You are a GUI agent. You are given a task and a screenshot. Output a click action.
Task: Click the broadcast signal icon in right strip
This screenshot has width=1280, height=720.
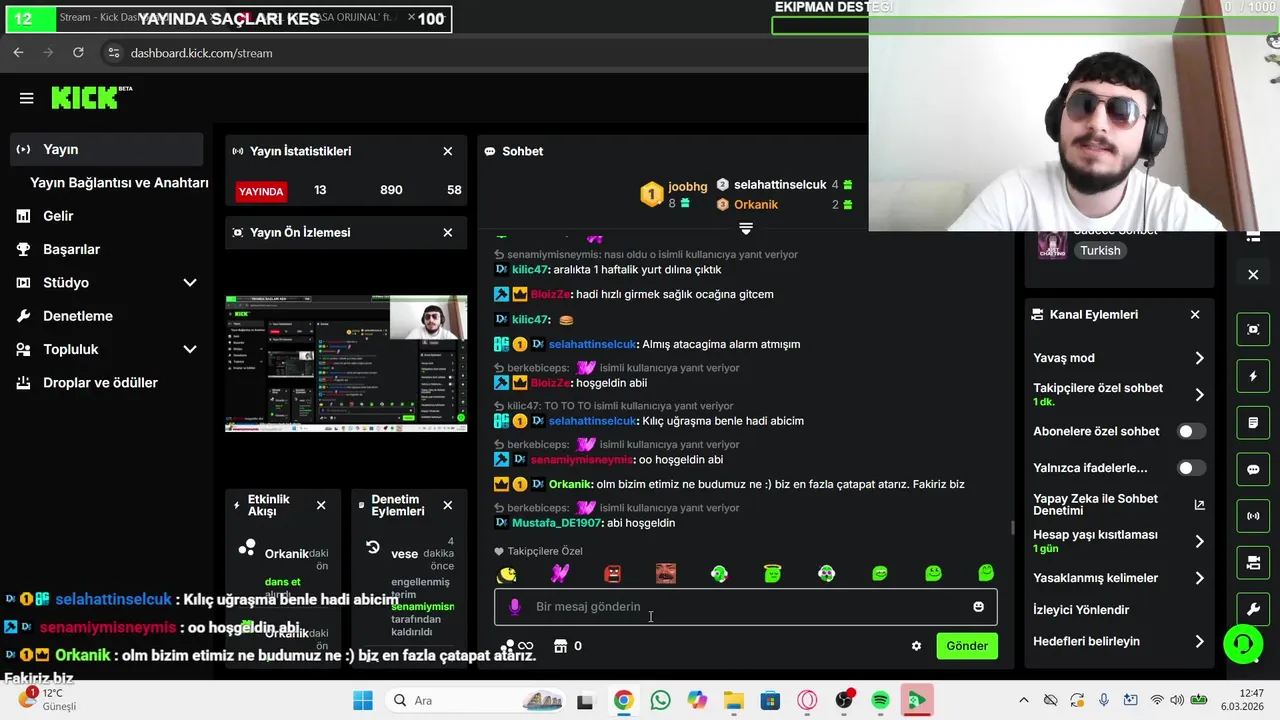pos(1253,516)
